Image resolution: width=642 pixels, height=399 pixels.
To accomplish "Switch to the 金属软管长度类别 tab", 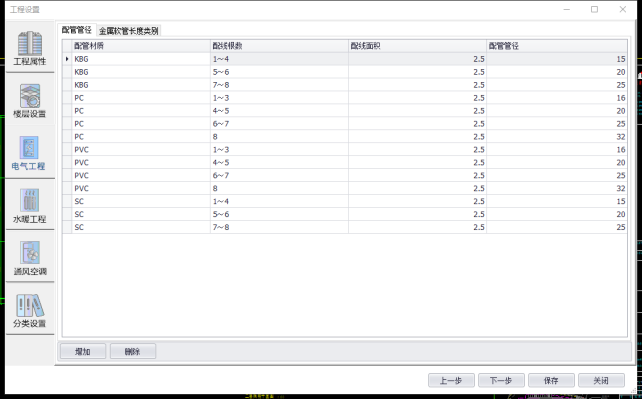I will point(129,31).
